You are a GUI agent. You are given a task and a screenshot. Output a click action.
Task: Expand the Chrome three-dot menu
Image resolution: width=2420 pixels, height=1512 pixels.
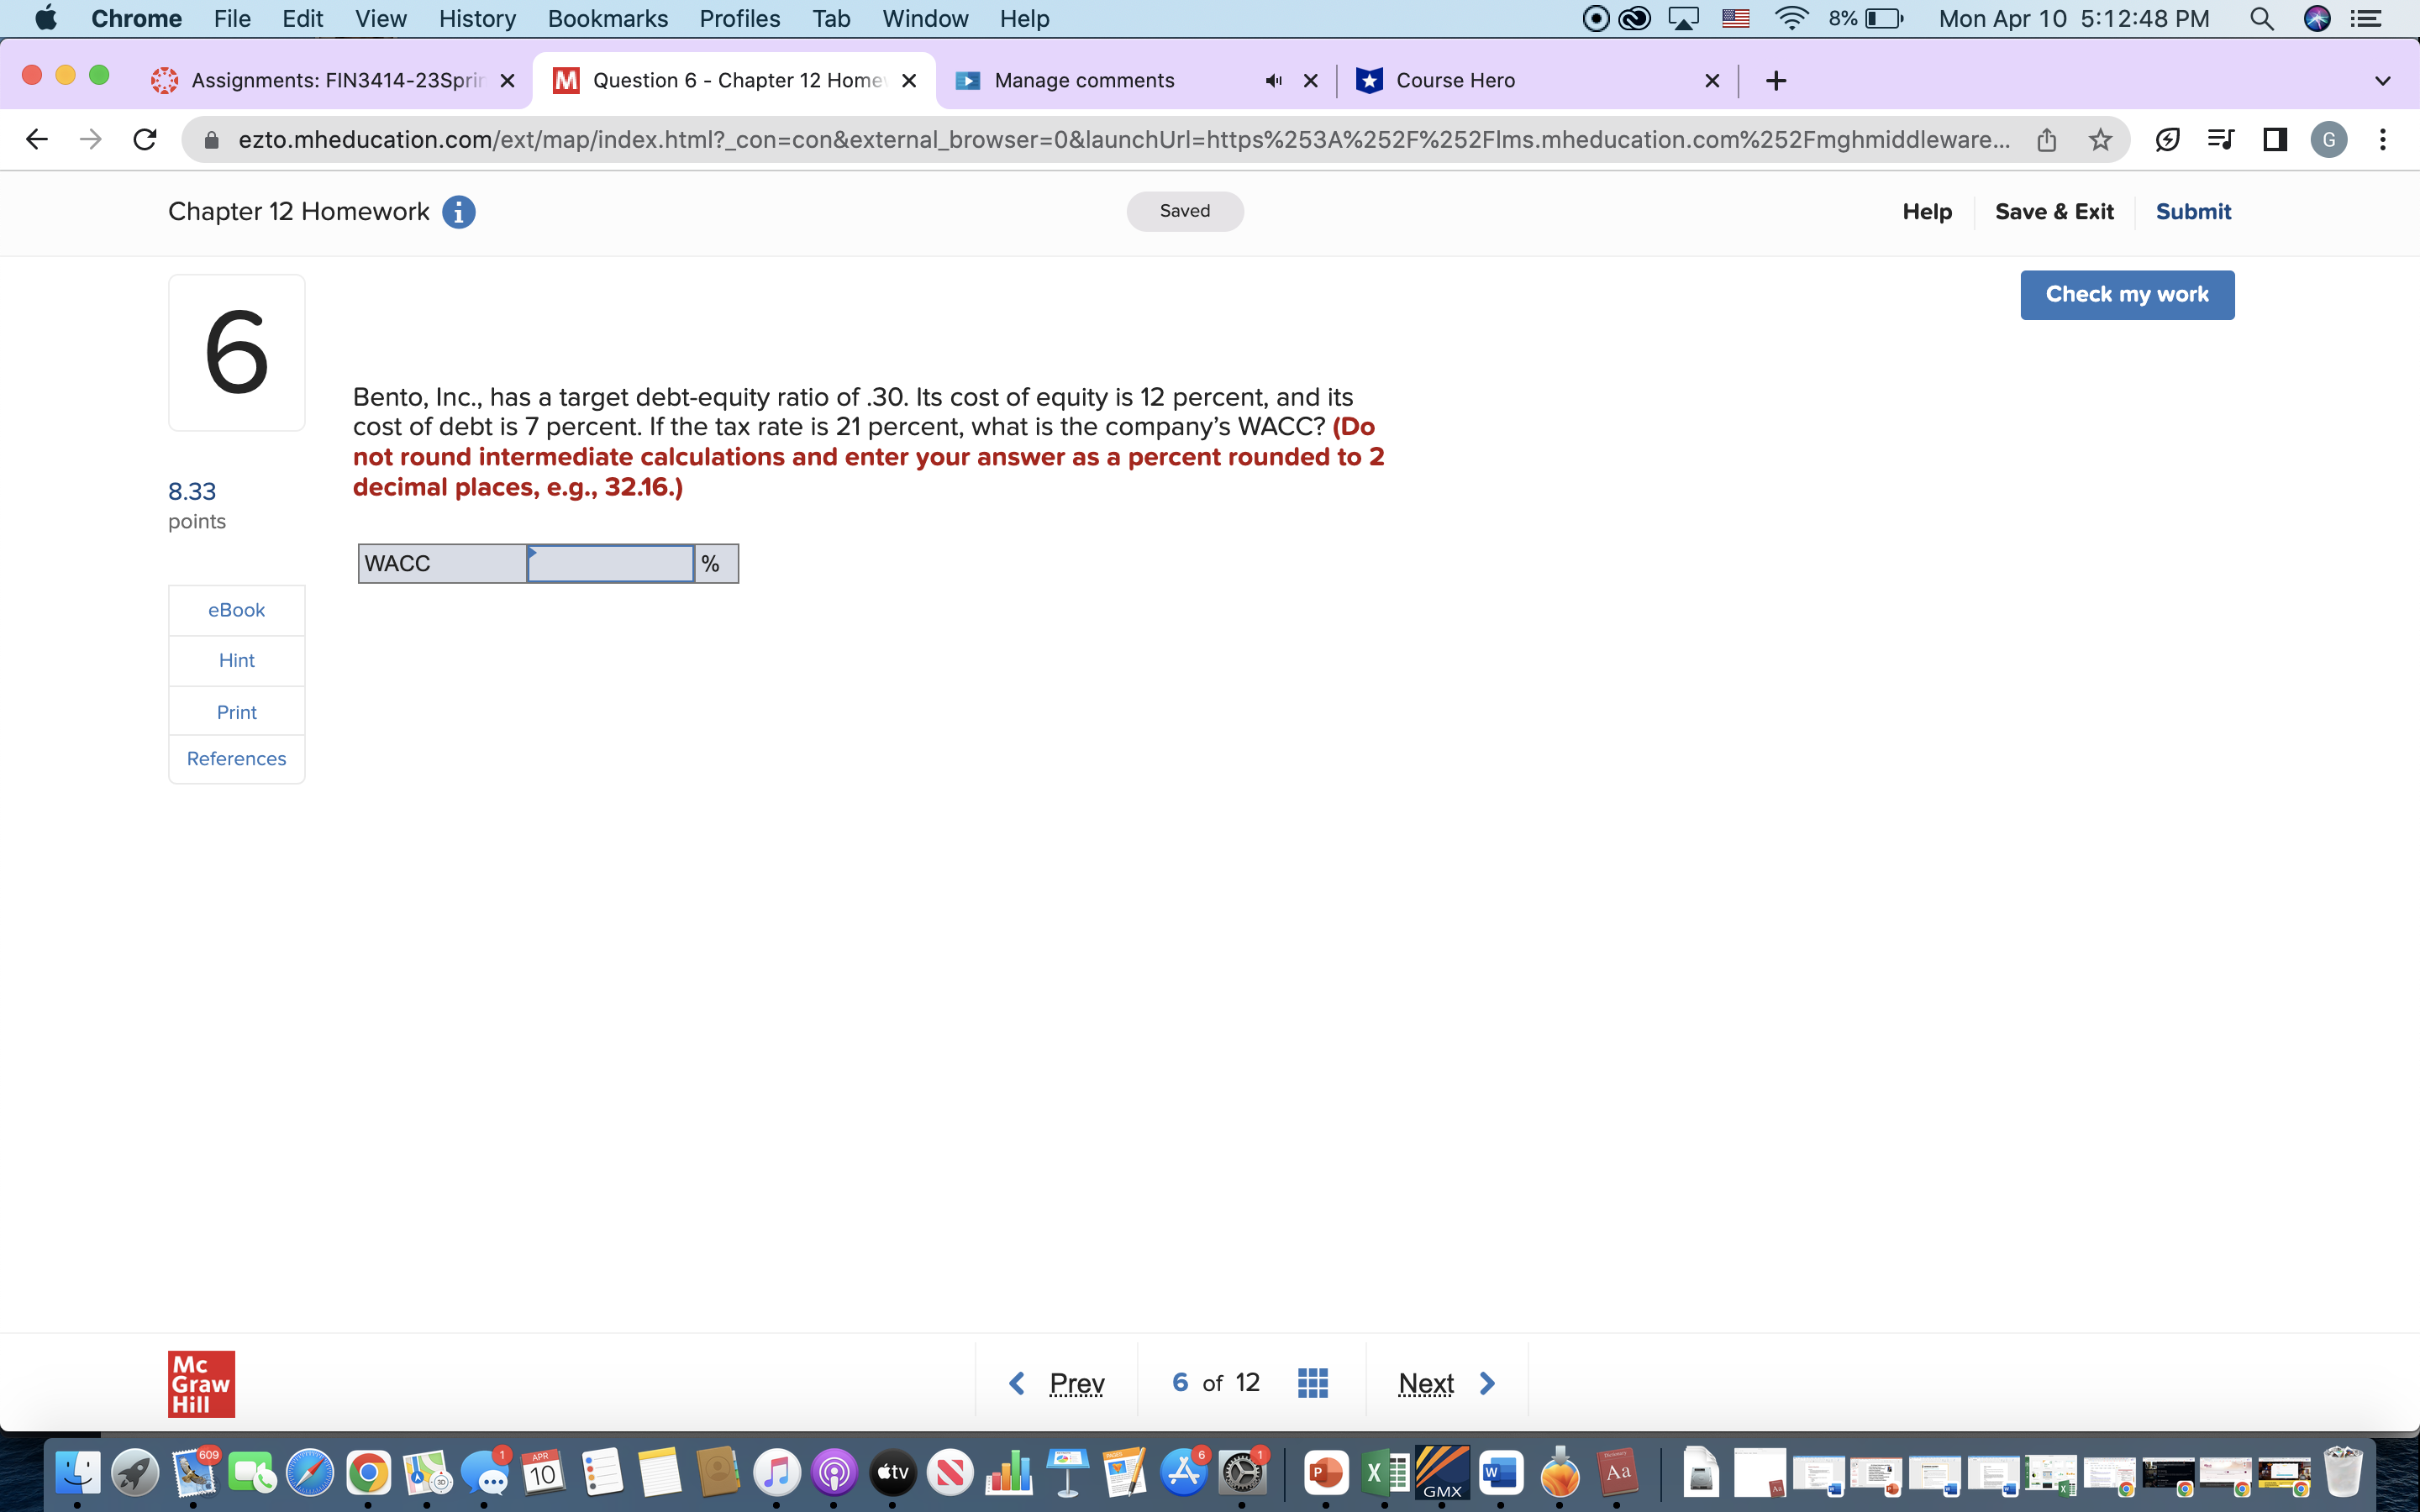click(2384, 139)
